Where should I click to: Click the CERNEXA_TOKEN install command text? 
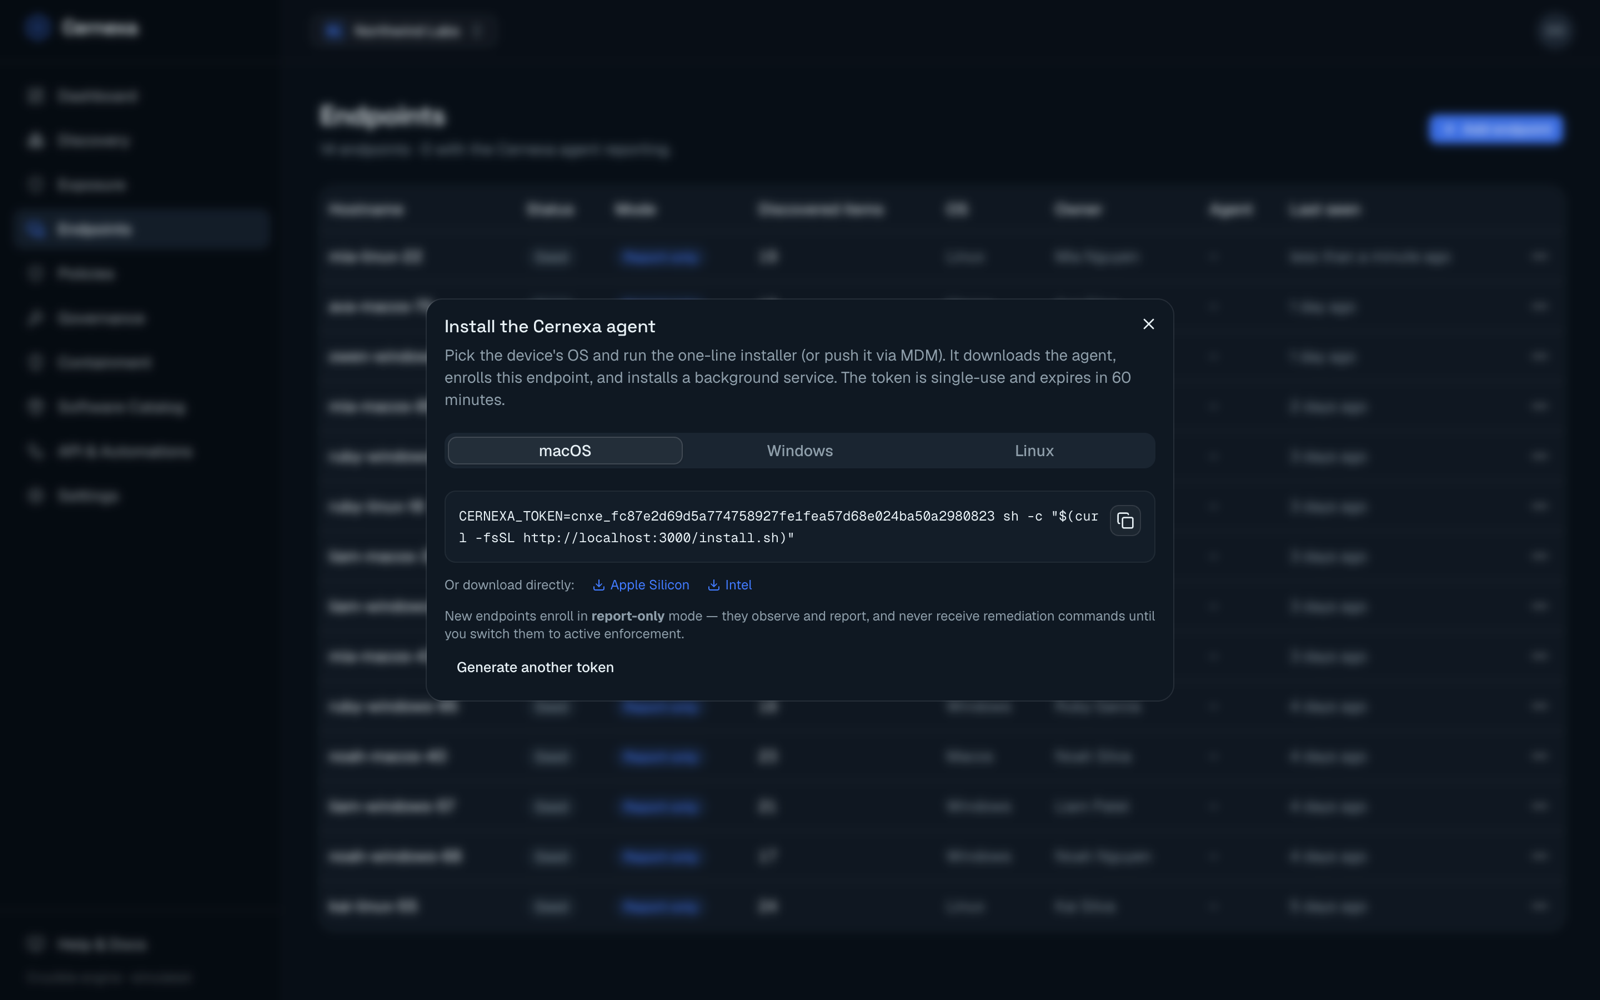coord(778,527)
